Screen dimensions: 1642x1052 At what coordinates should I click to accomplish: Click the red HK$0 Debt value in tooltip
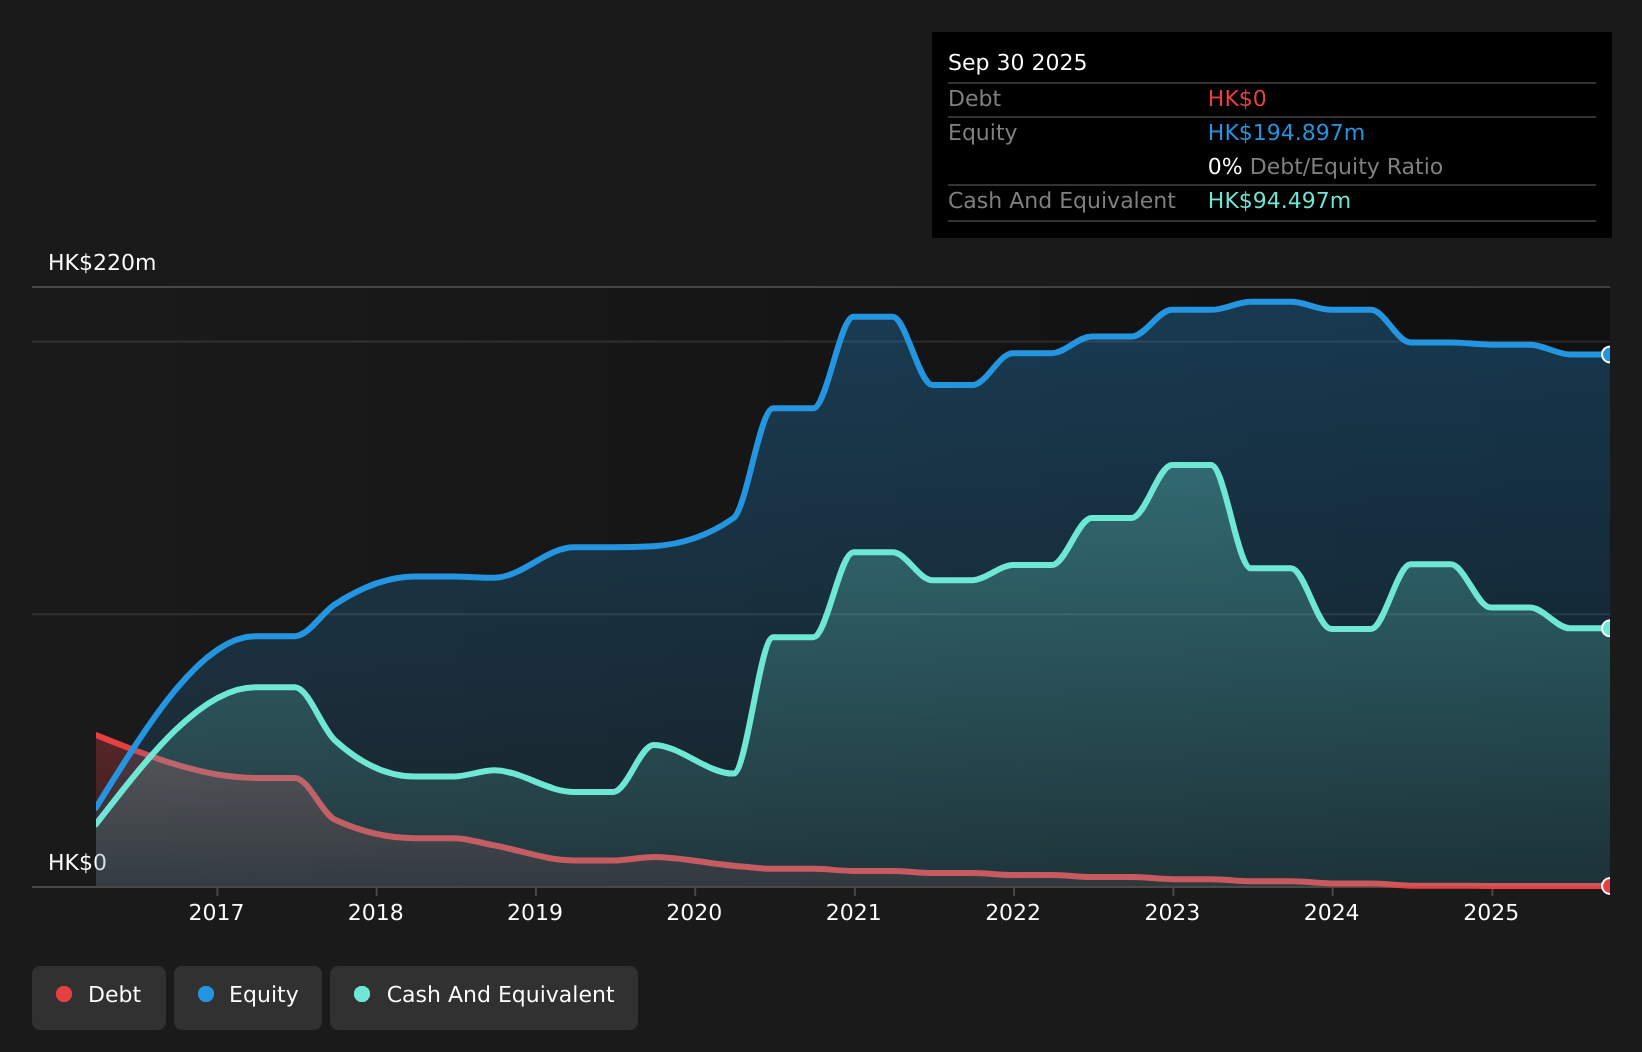1237,99
